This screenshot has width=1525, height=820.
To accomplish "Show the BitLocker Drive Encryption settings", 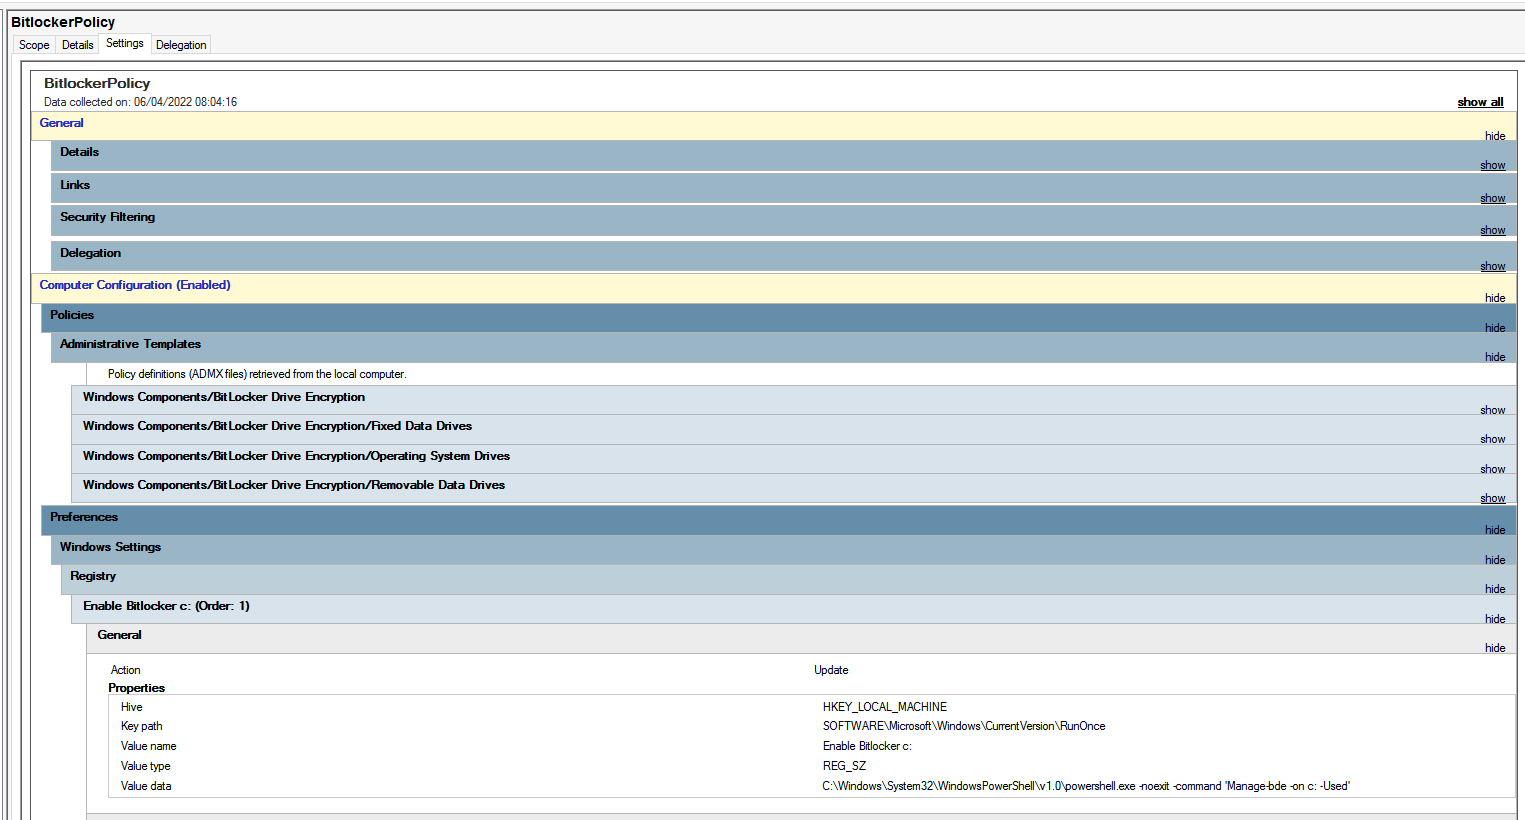I will point(1492,409).
